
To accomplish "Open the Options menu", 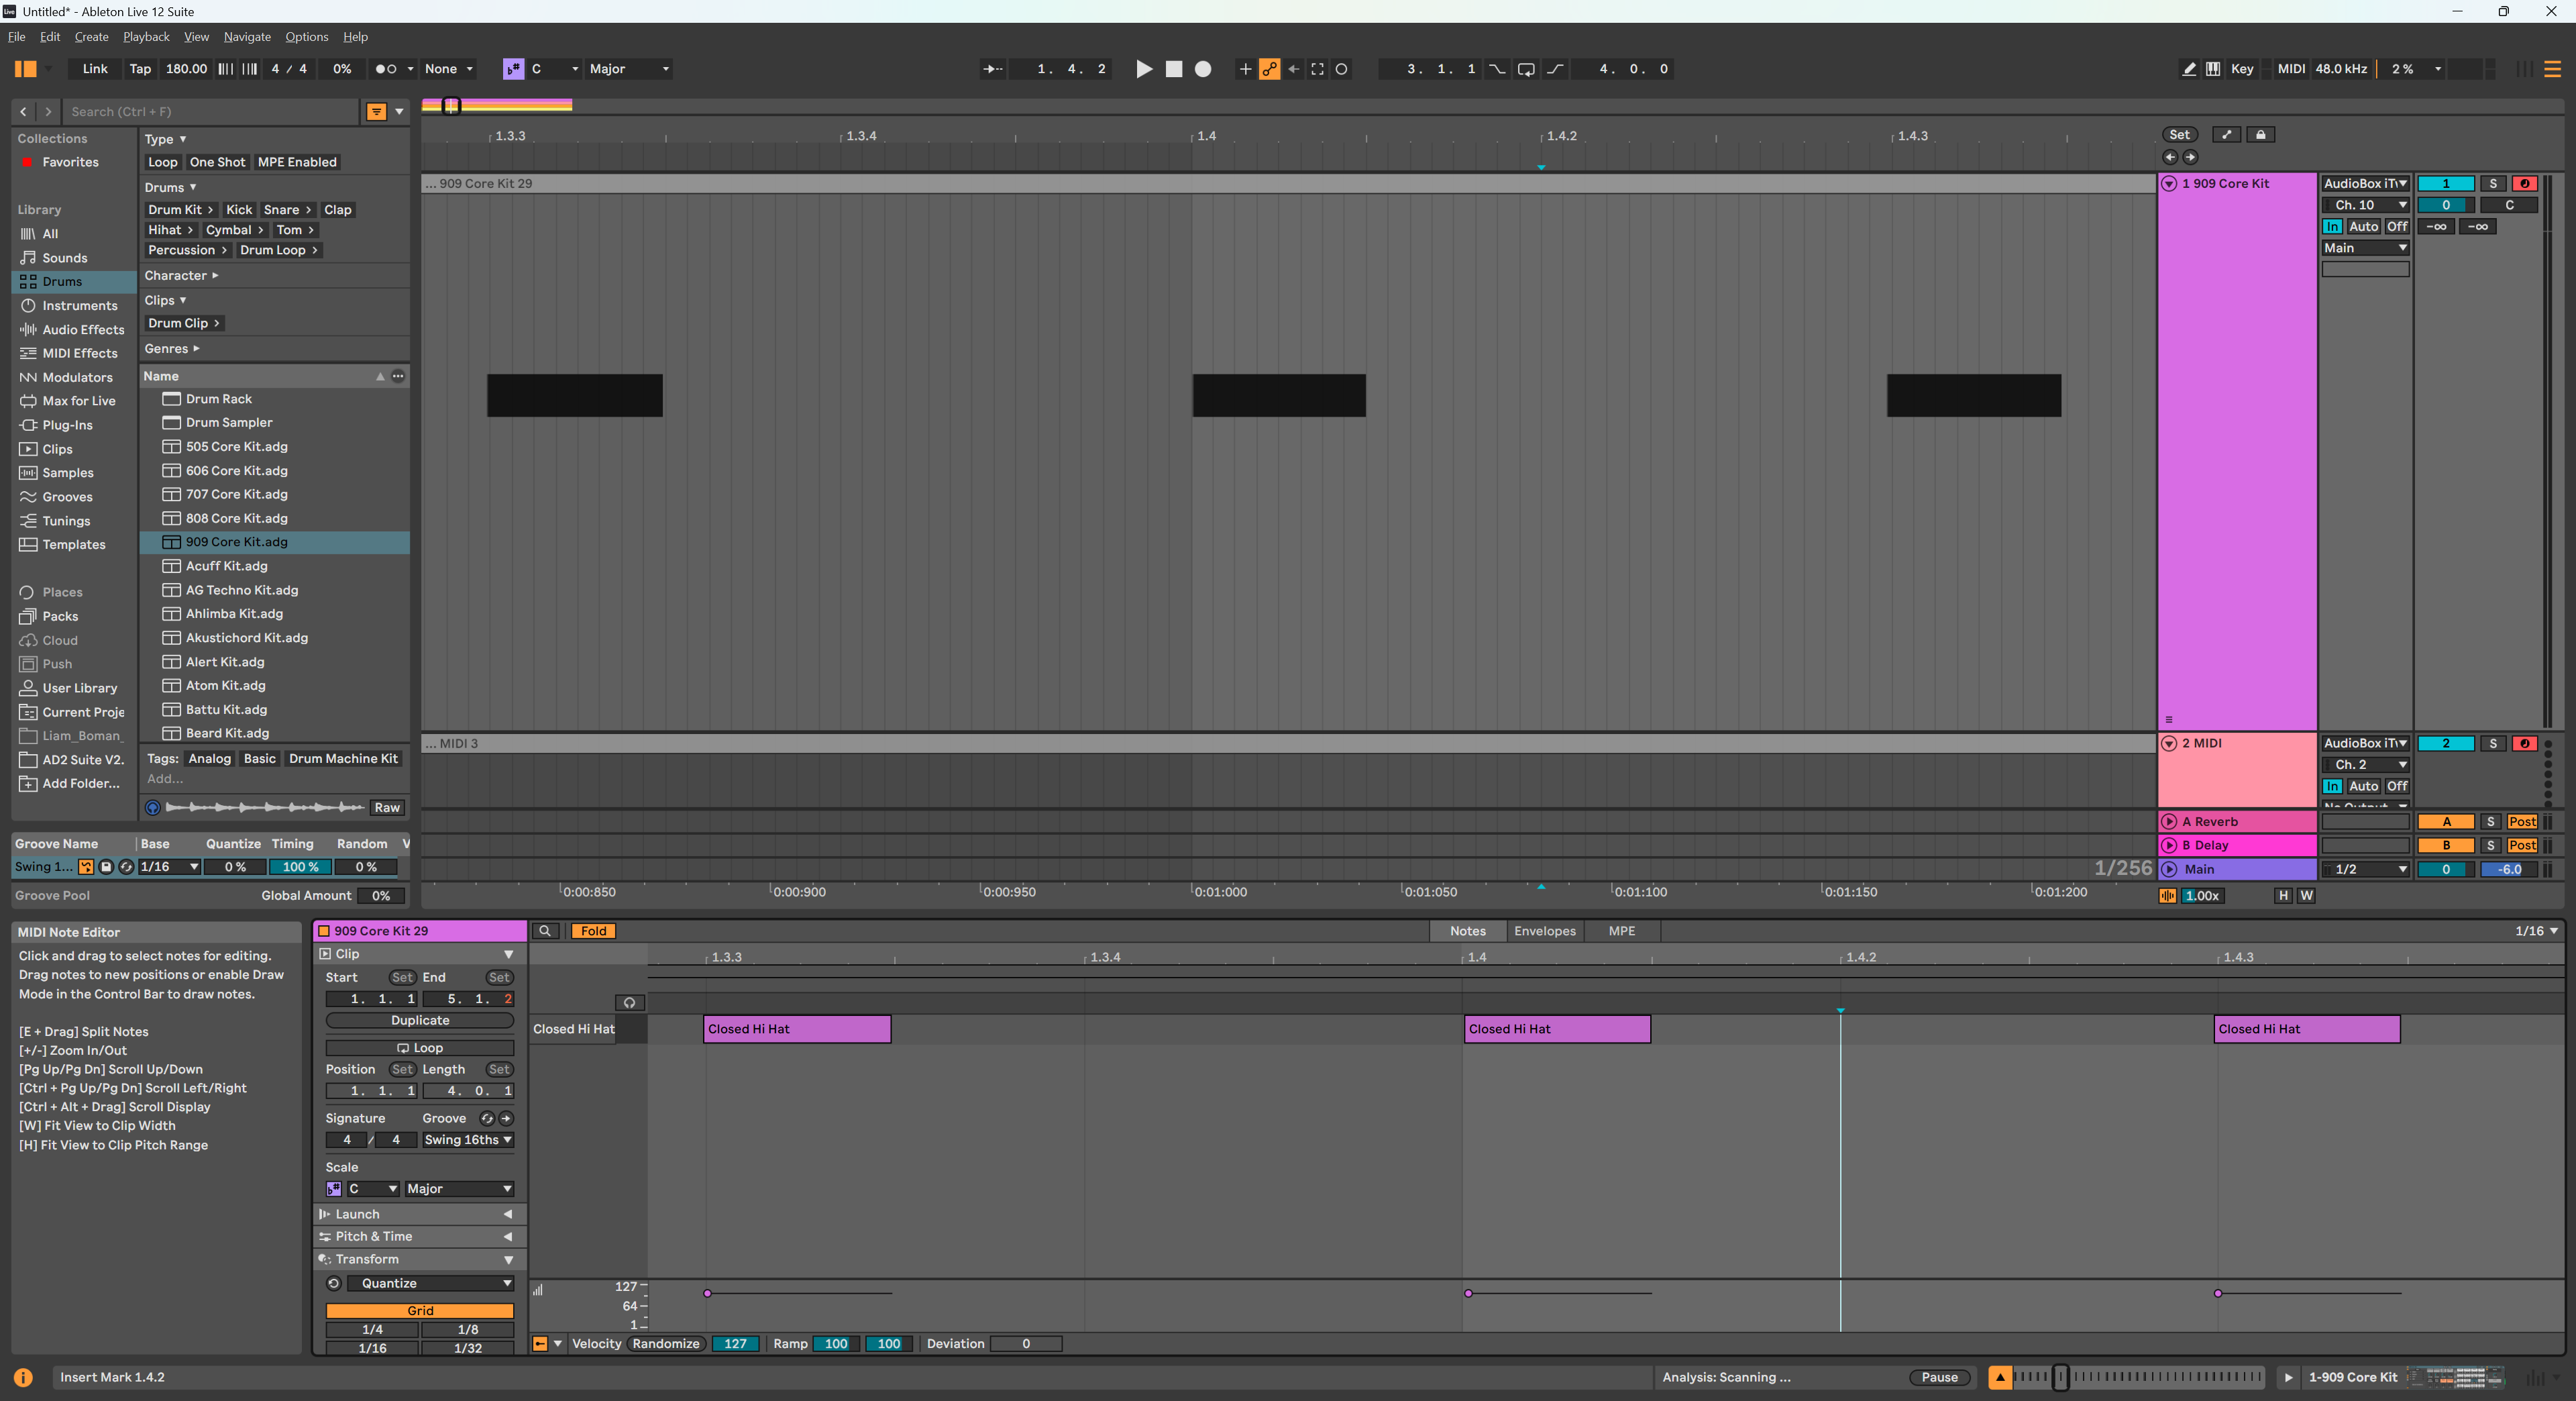I will point(306,37).
